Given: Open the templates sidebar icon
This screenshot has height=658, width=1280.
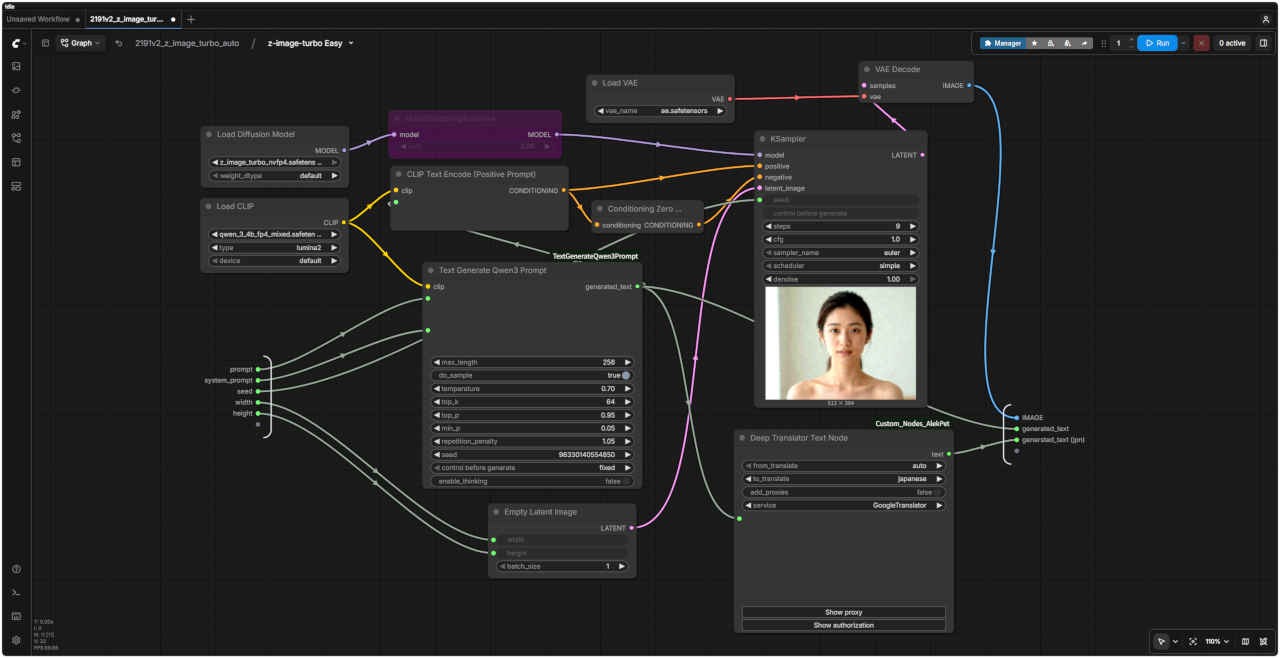Looking at the screenshot, I should point(16,162).
